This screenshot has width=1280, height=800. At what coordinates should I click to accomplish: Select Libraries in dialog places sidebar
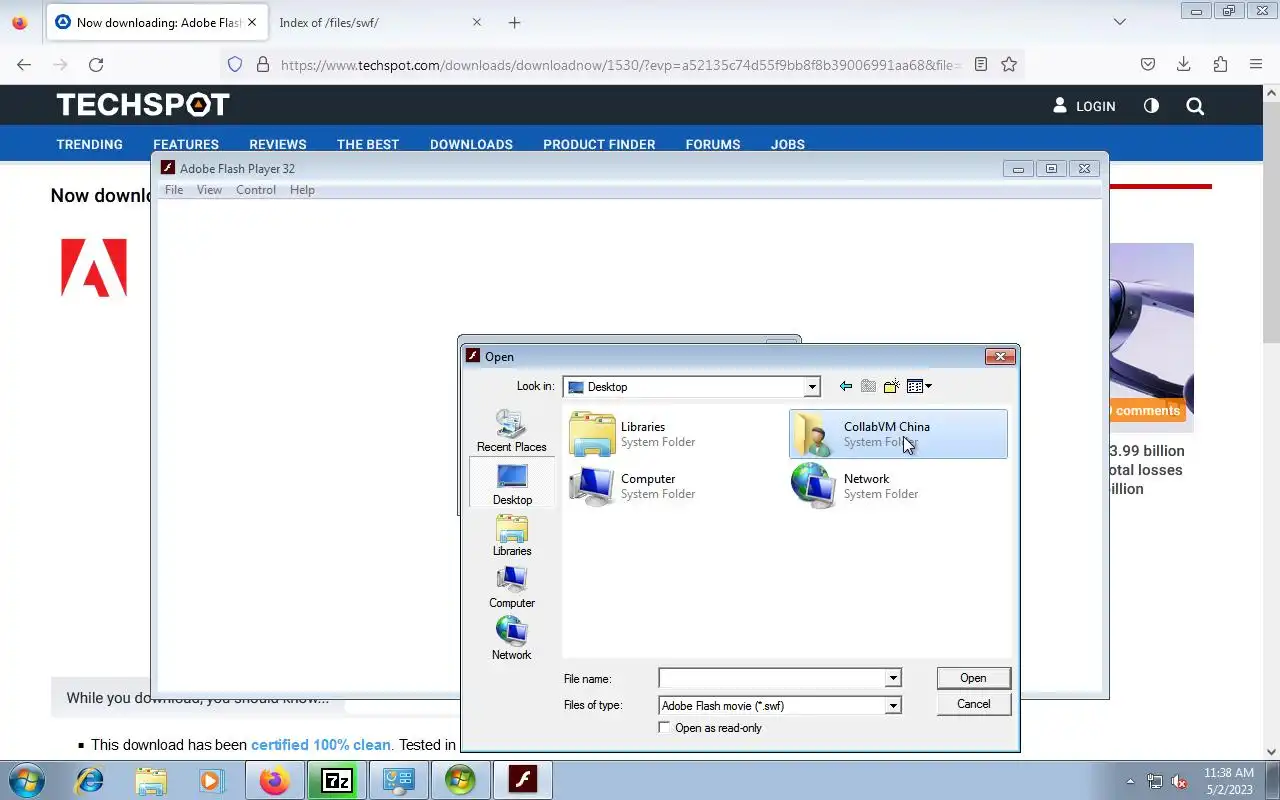512,535
